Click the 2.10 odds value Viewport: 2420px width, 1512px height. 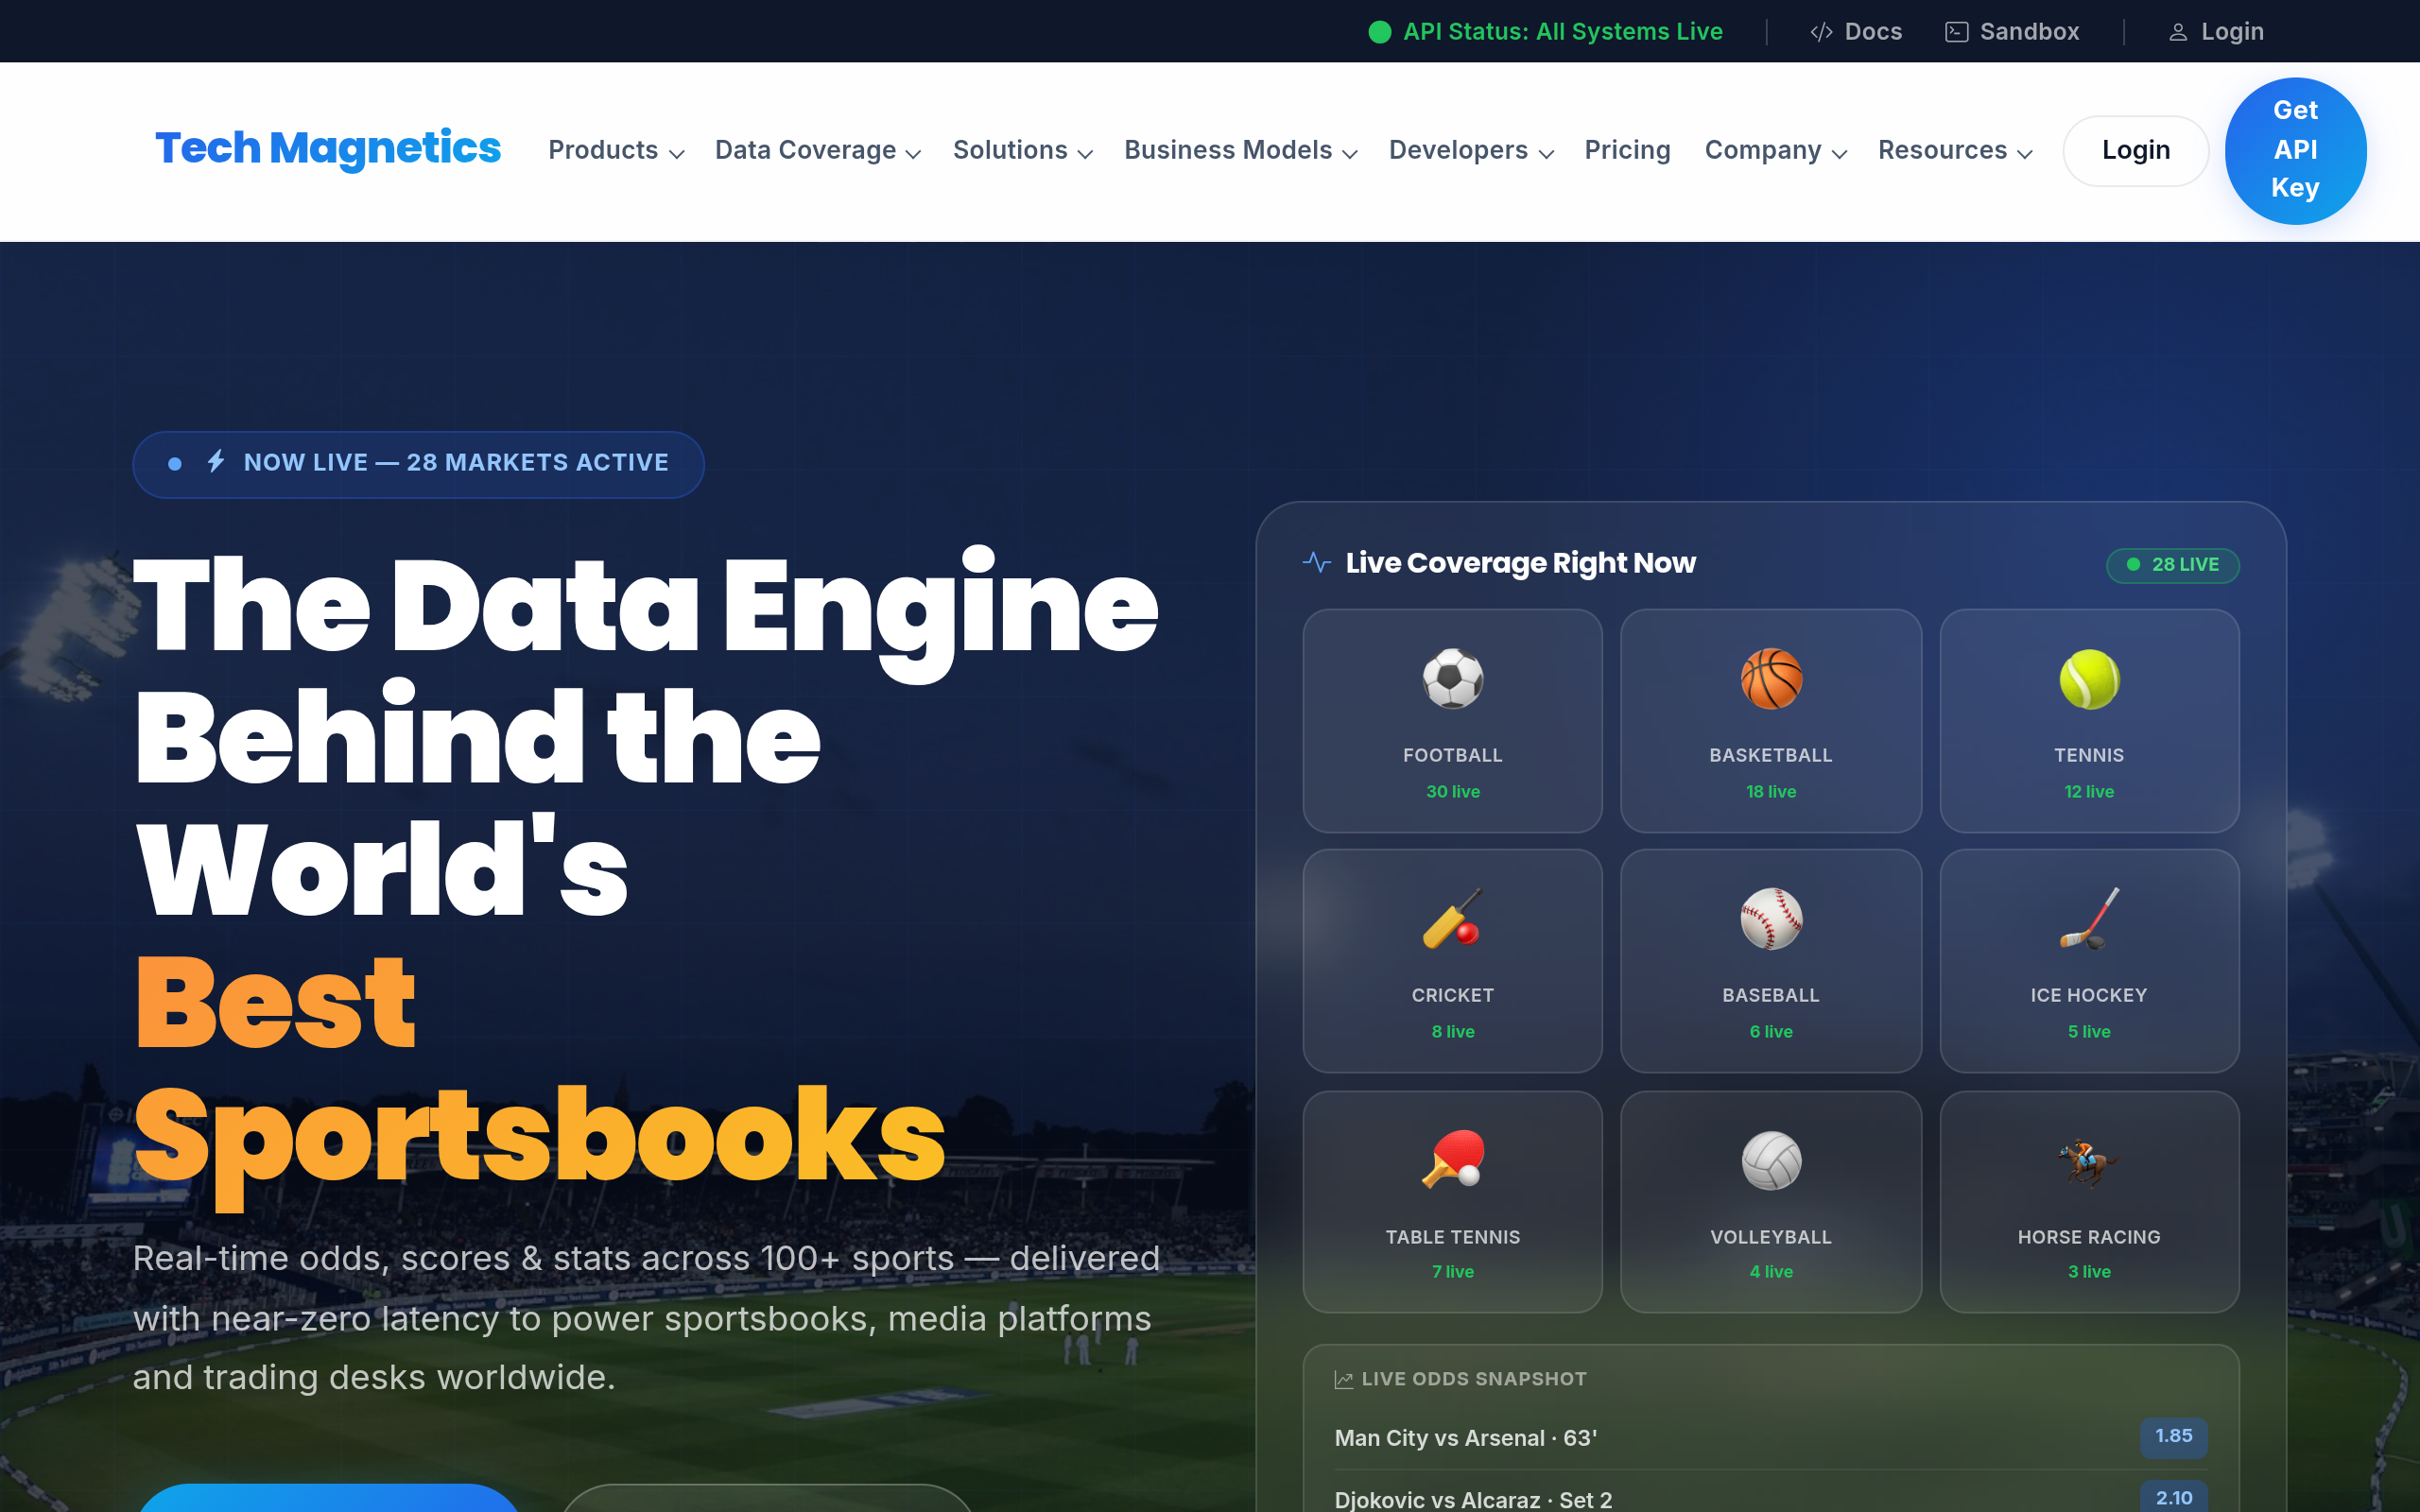click(x=2173, y=1497)
